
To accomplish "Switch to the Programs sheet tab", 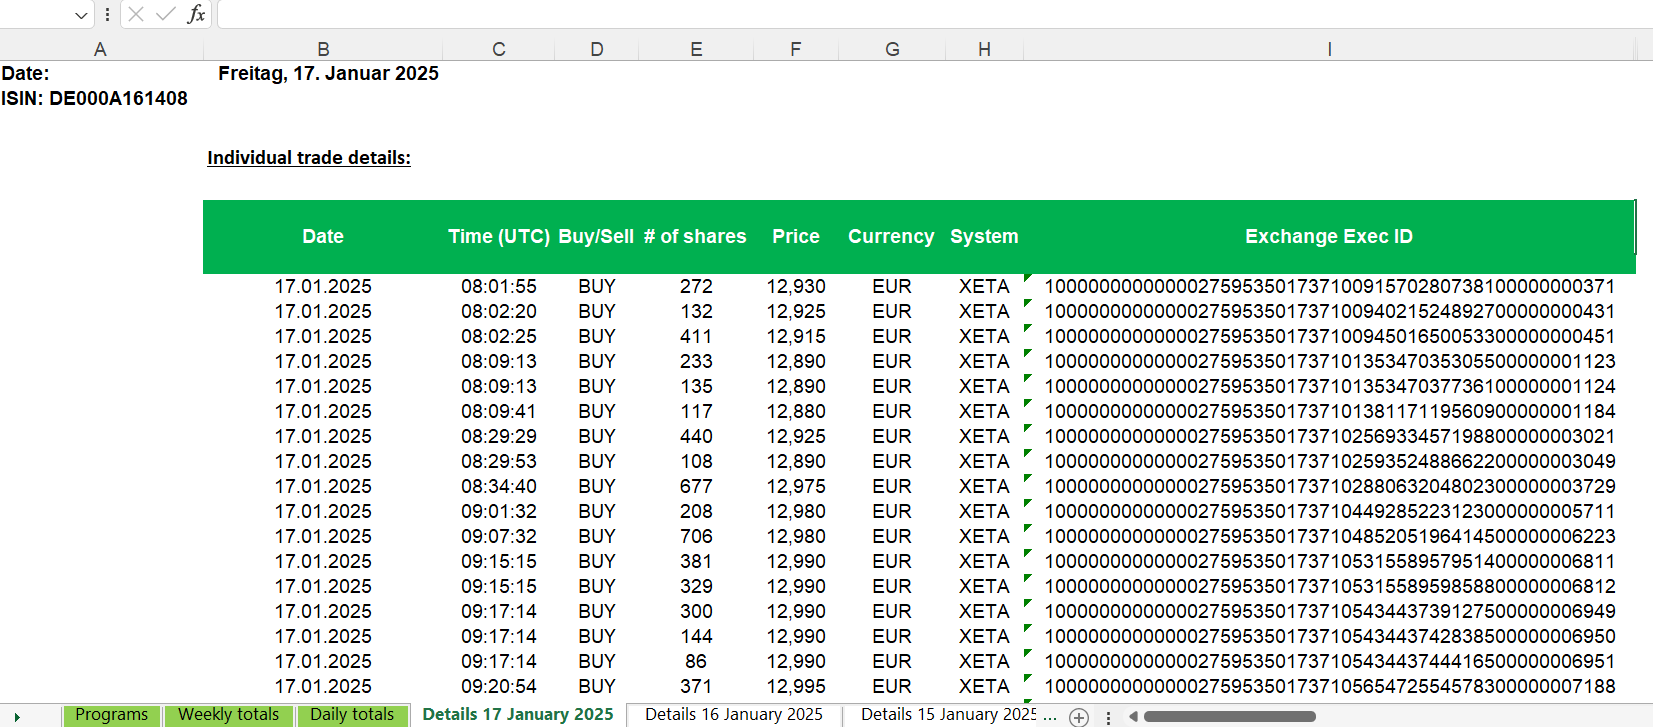I will pyautogui.click(x=111, y=715).
